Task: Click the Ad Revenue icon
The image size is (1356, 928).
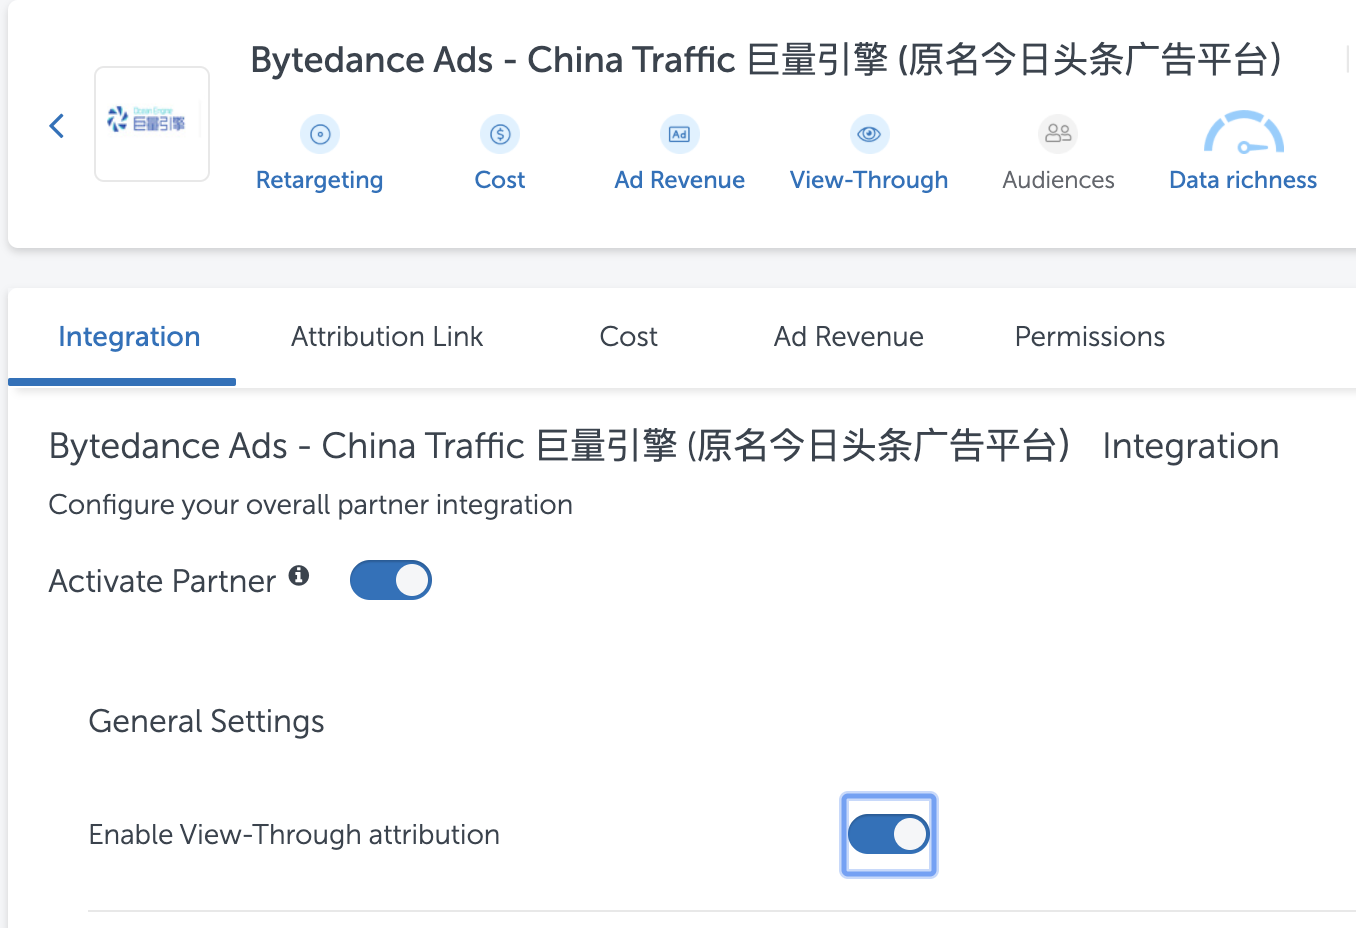Action: (x=680, y=134)
